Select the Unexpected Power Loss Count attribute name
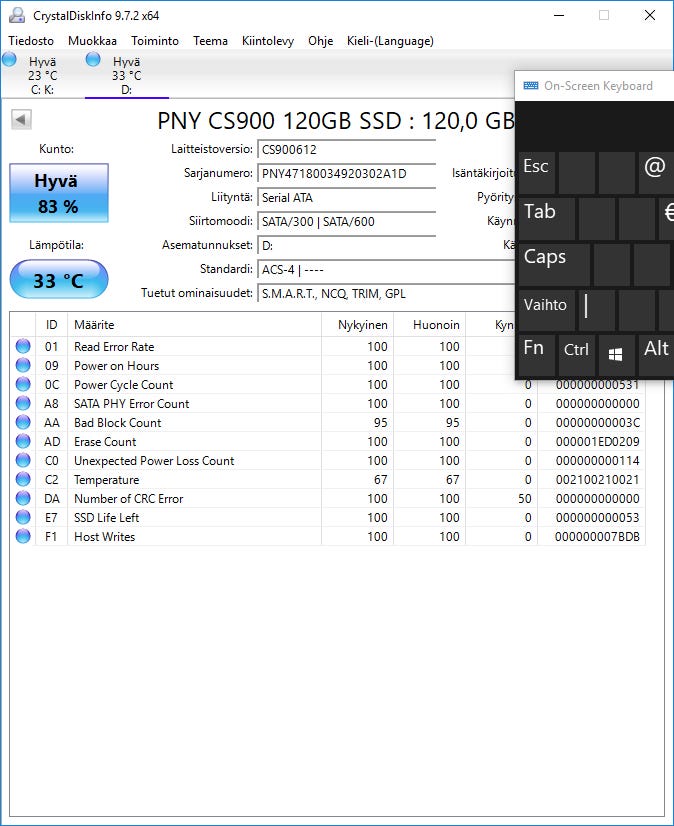Screen dimensions: 674x826 154,460
